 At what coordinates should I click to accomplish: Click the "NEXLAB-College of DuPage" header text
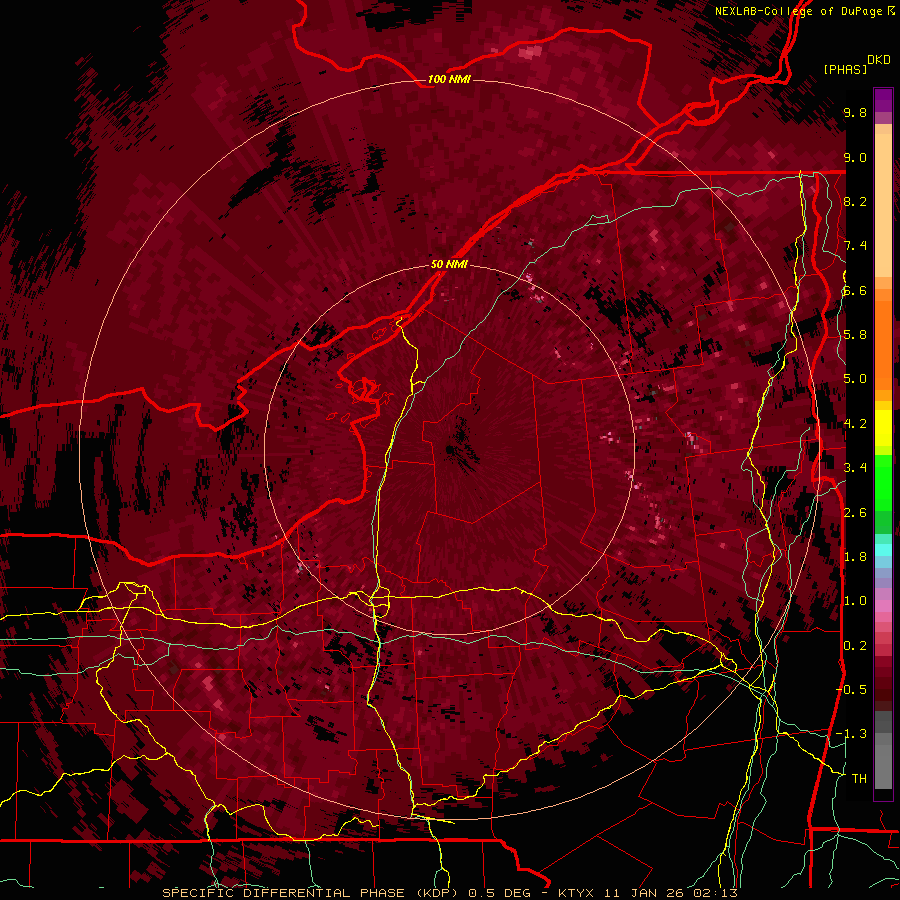click(x=798, y=11)
